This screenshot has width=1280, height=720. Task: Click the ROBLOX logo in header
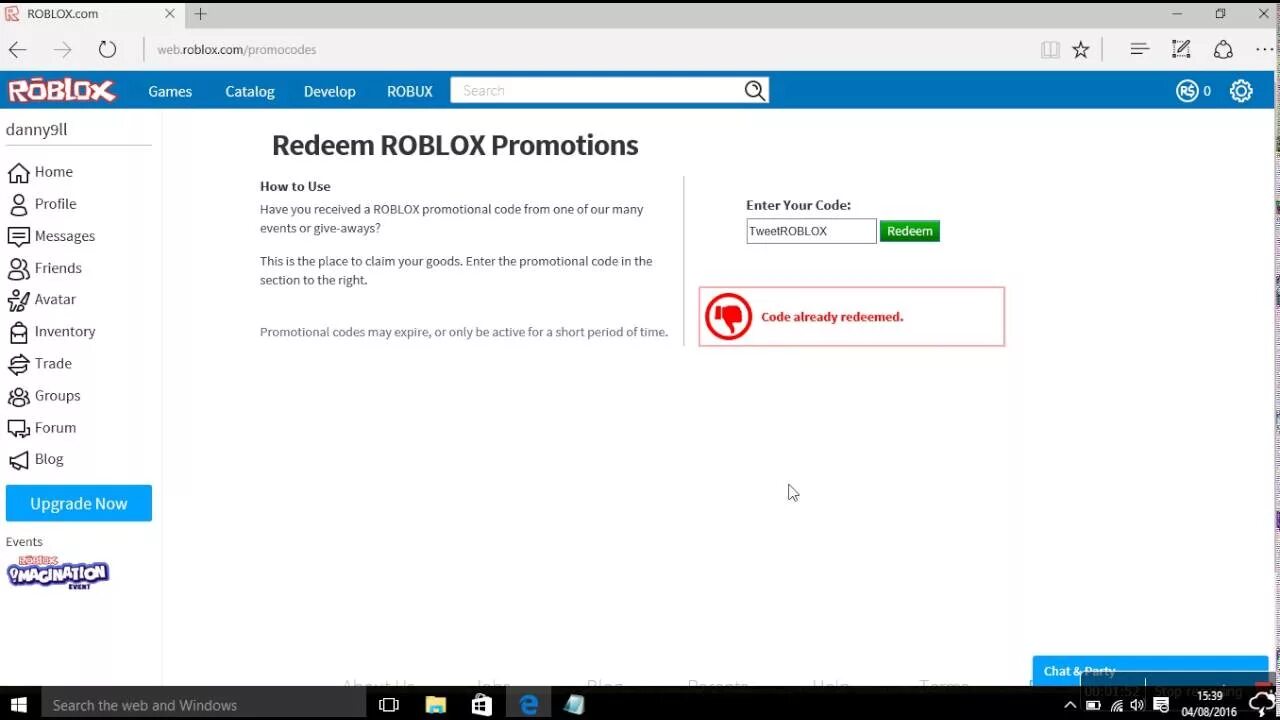[62, 90]
